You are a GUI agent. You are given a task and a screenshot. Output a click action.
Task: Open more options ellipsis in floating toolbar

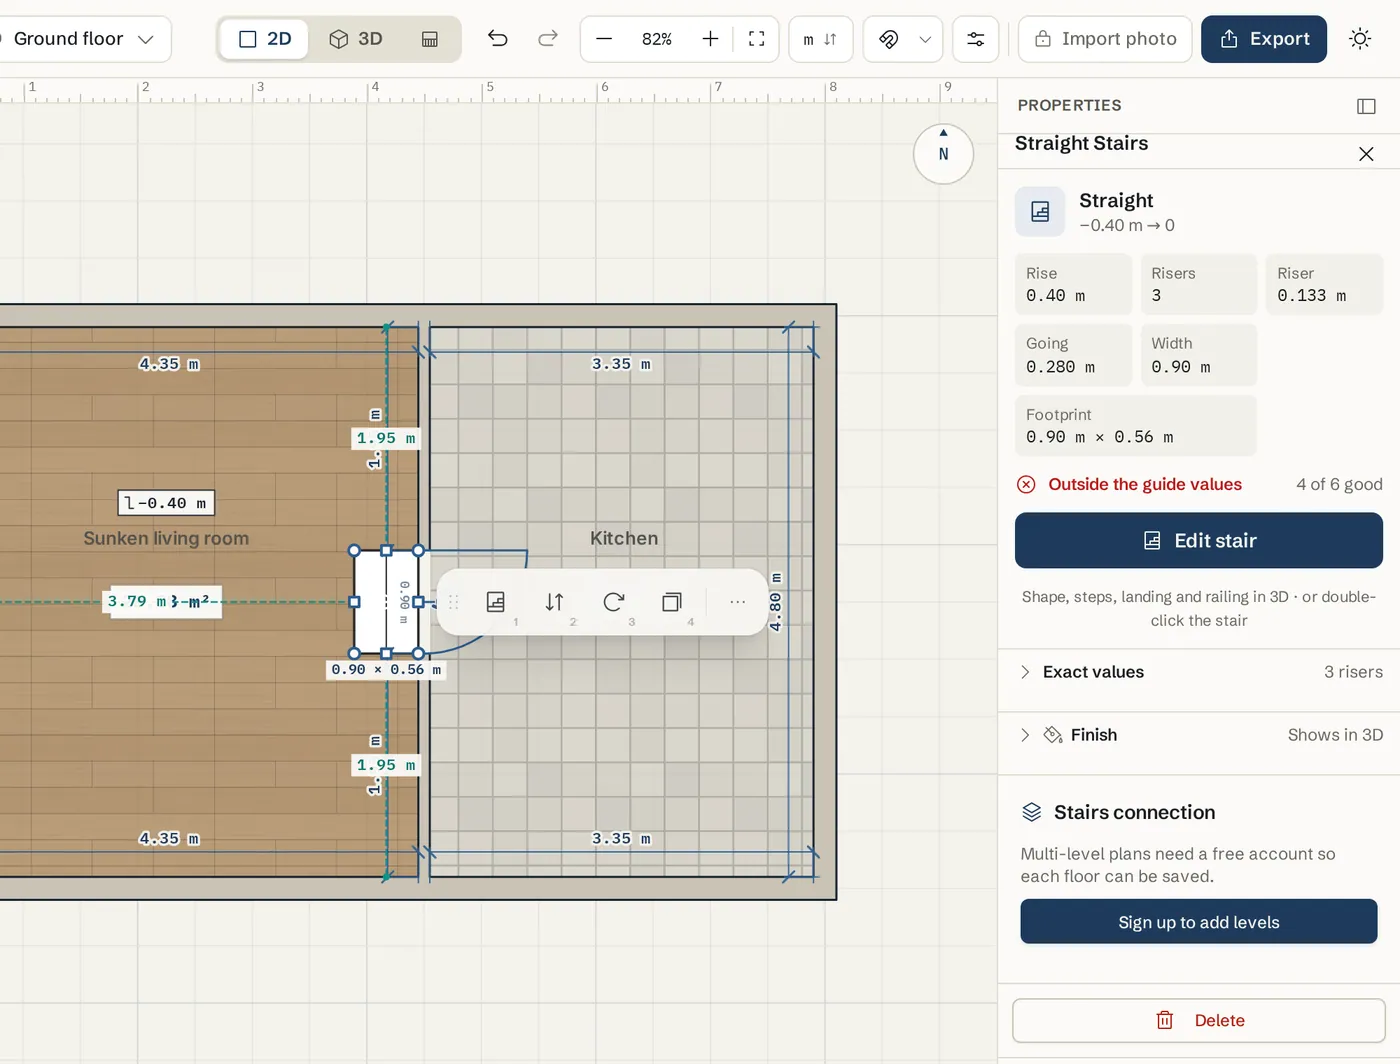[738, 602]
